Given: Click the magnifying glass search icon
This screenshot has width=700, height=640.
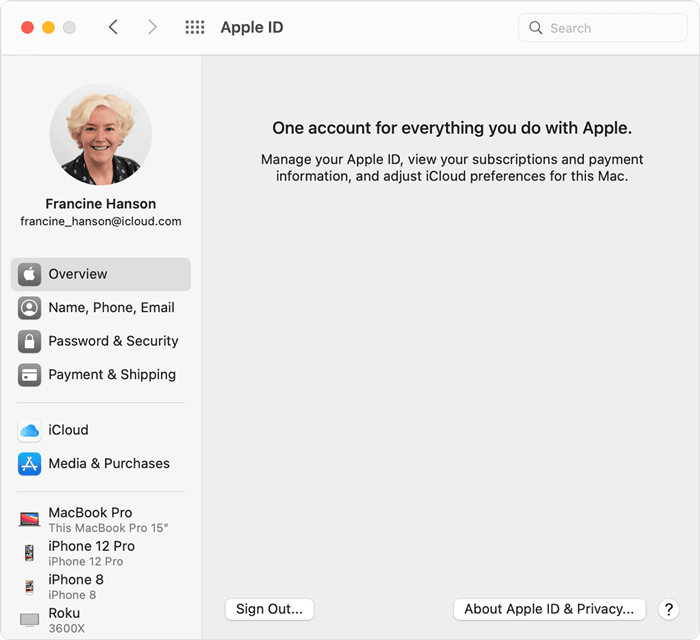Looking at the screenshot, I should pos(535,28).
